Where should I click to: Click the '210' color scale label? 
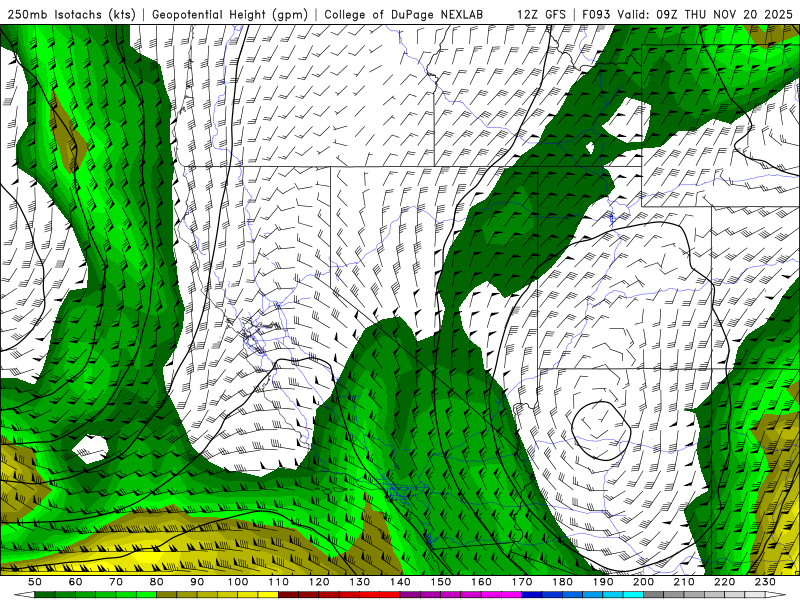click(684, 582)
